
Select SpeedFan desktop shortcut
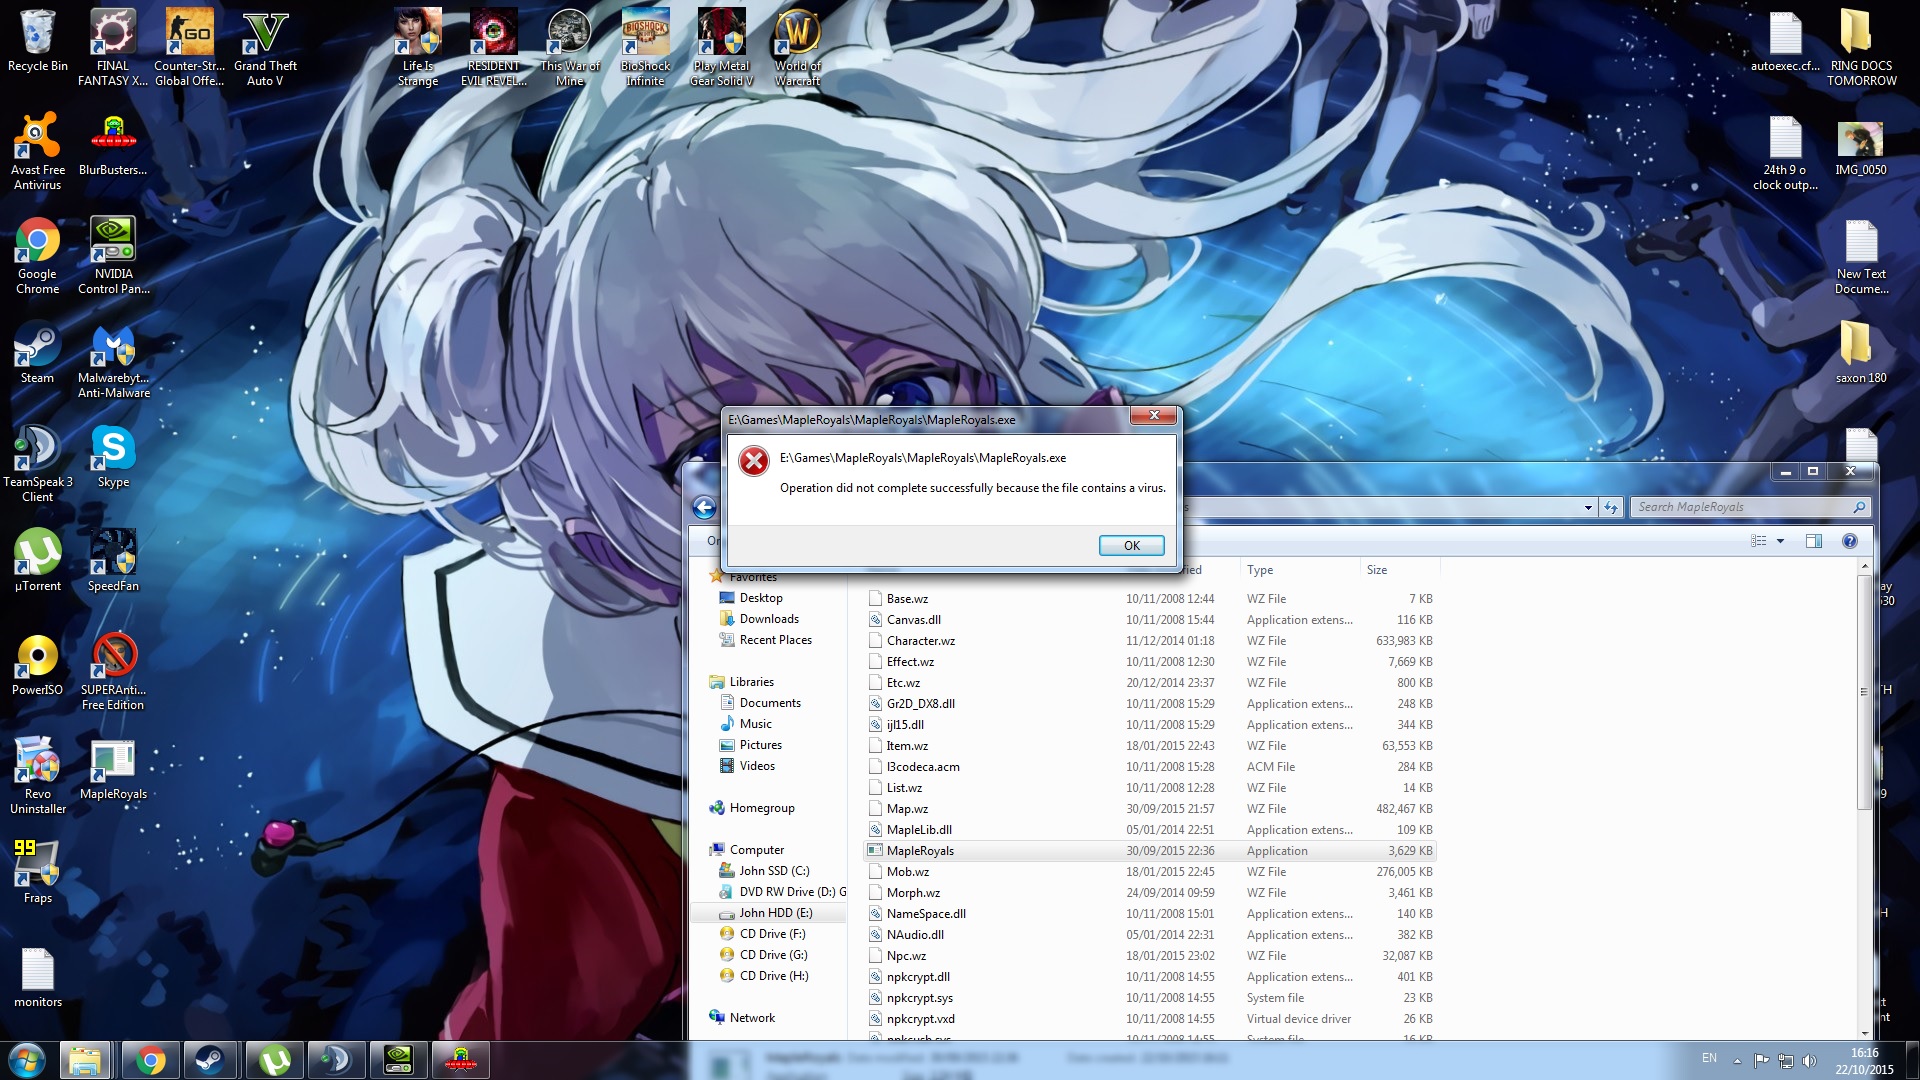[x=113, y=561]
